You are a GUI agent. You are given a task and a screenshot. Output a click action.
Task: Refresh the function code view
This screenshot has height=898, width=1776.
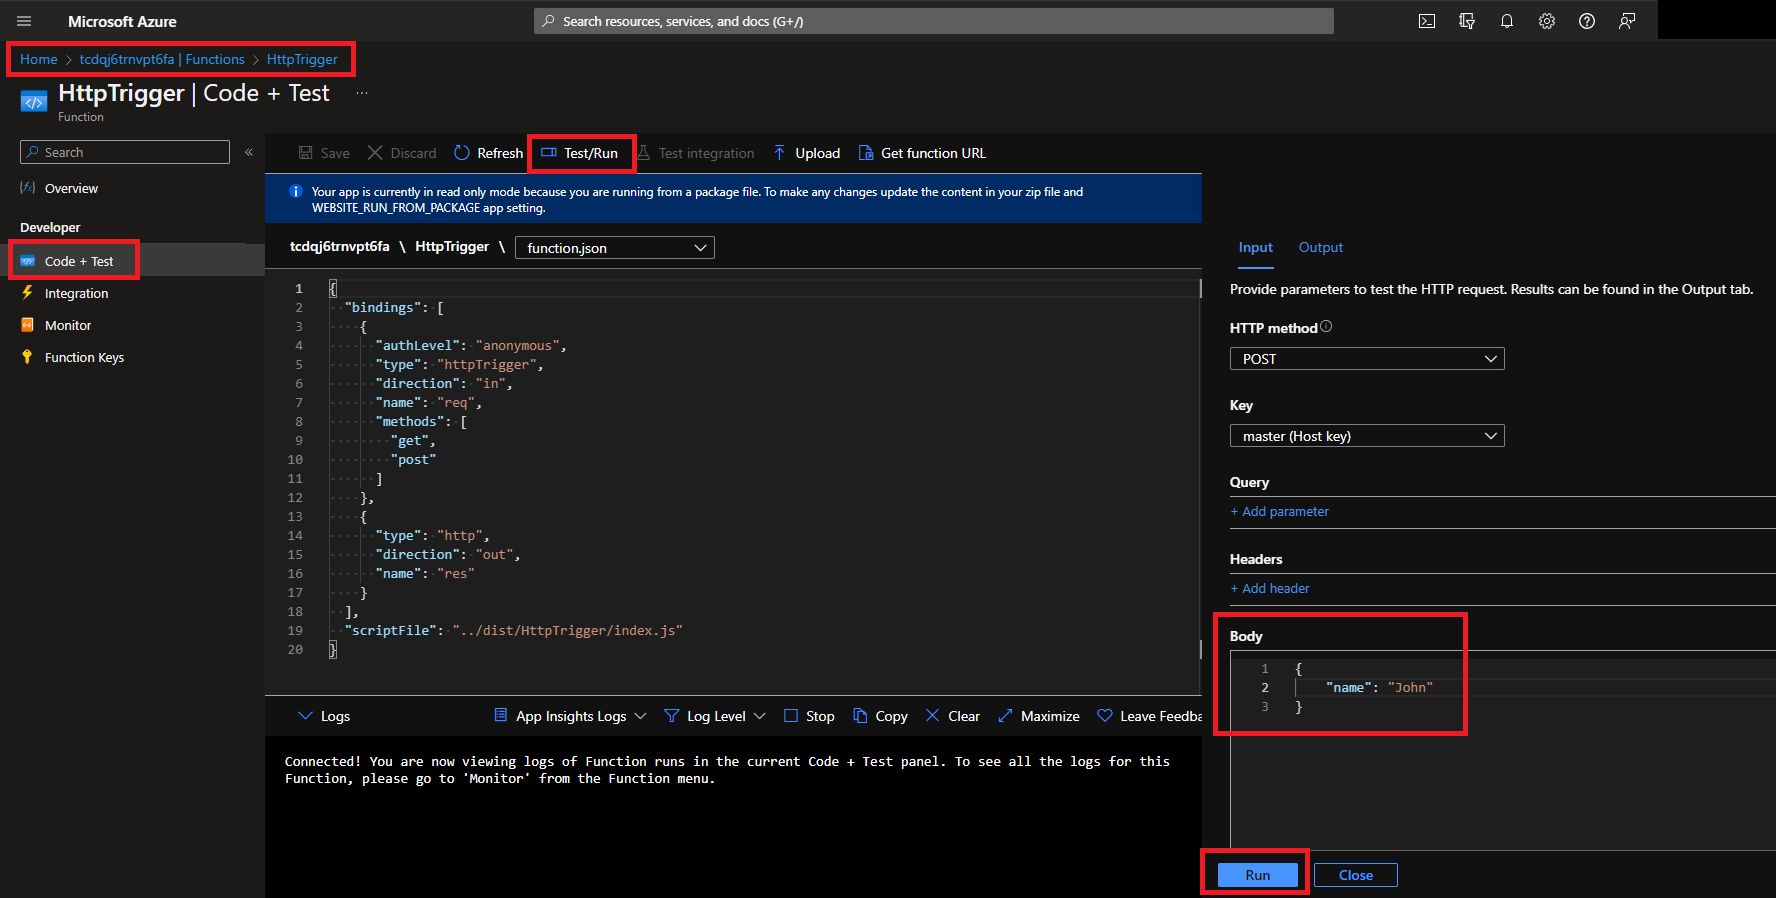pyautogui.click(x=488, y=153)
